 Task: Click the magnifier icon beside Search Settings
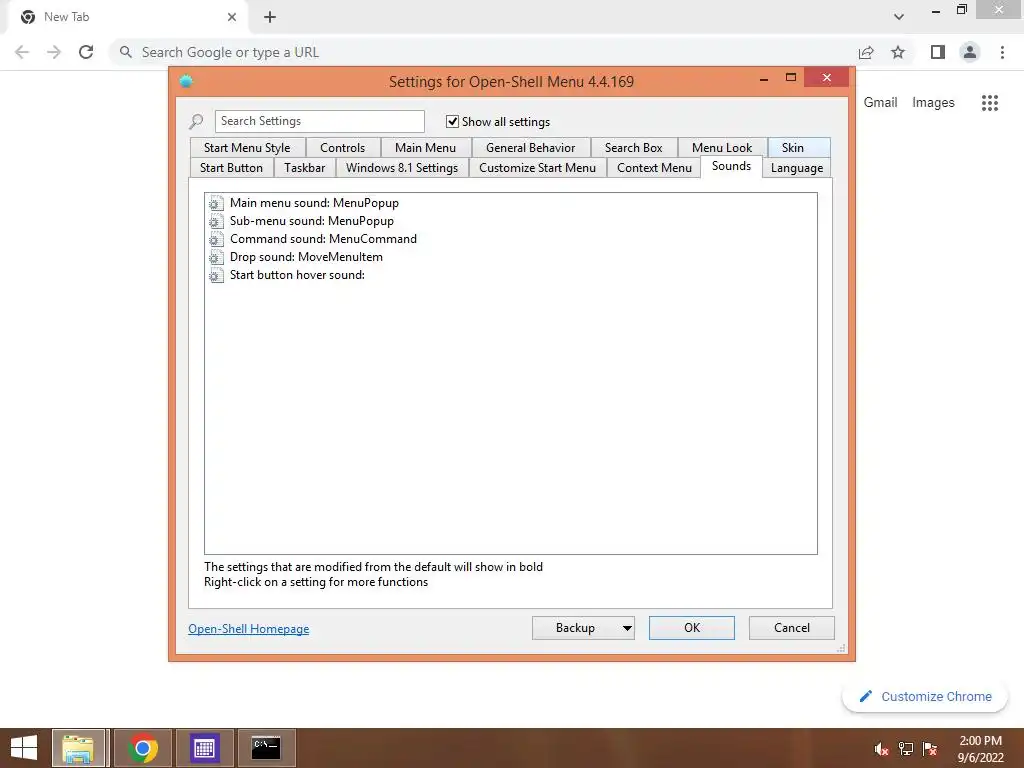196,121
